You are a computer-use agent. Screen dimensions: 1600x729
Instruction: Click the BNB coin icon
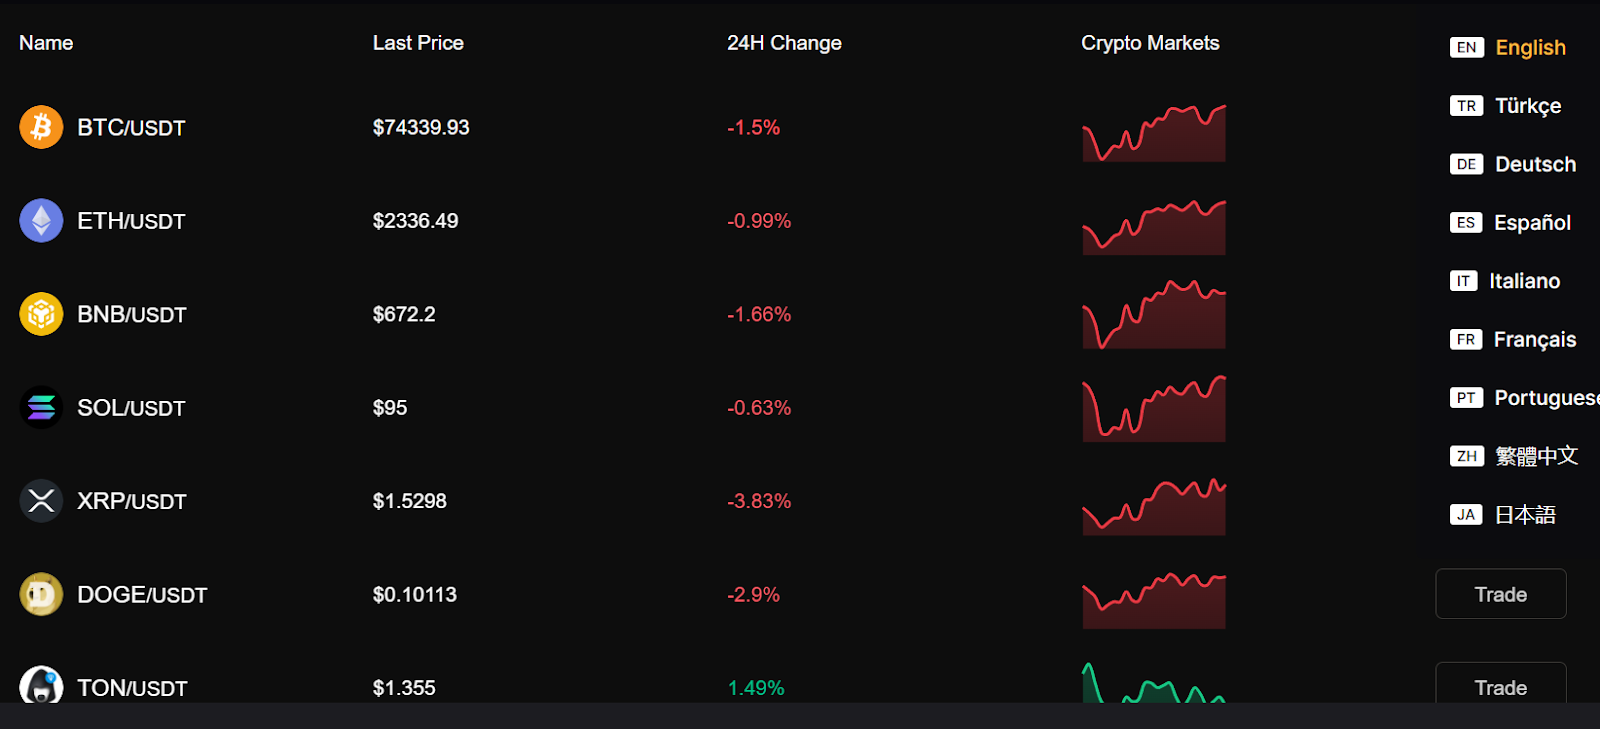pos(40,313)
